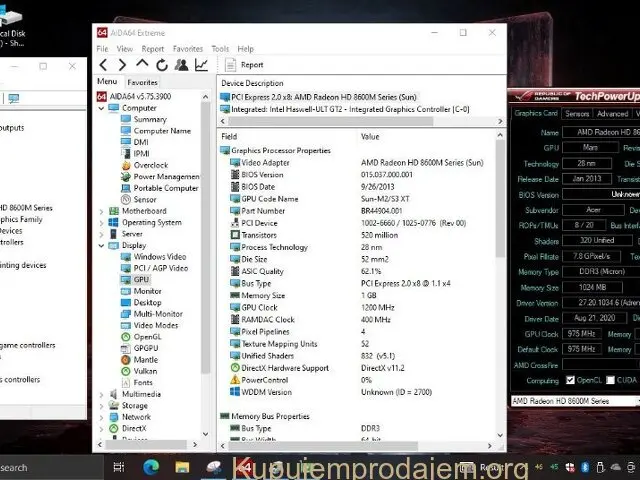640x480 pixels.
Task: Open the OpenGL entry under Display
Action: [146, 337]
